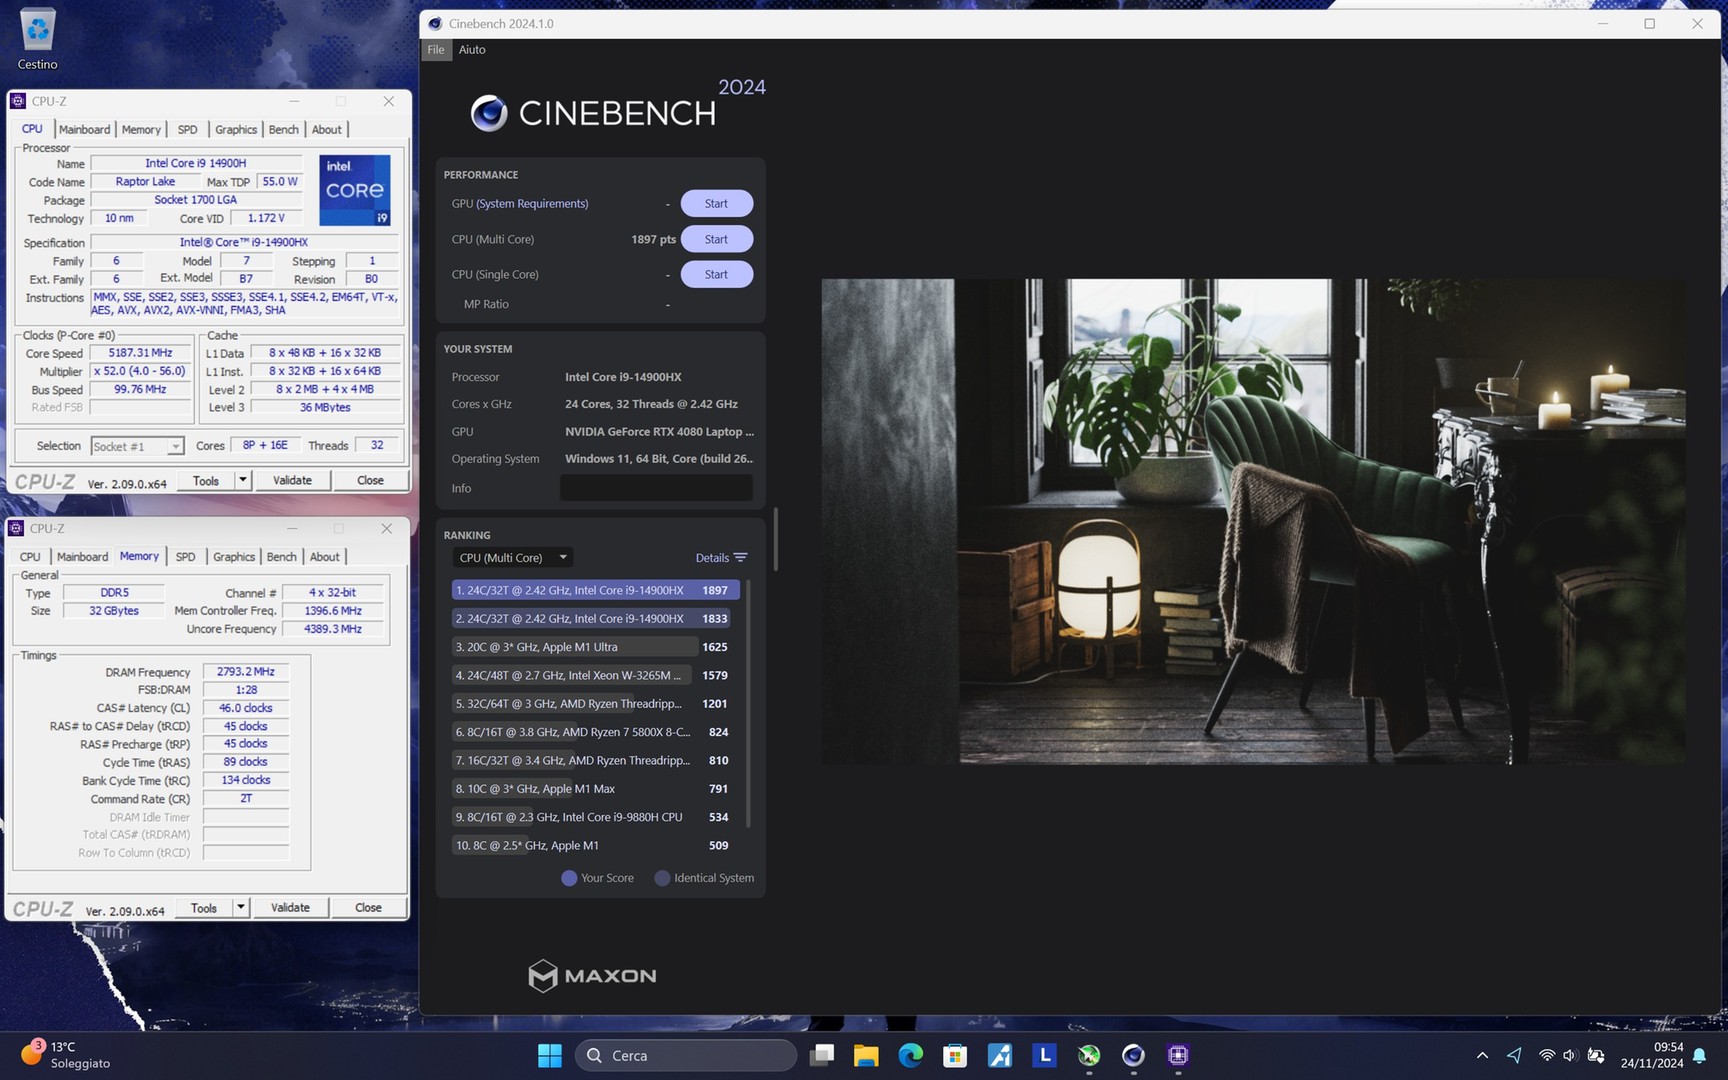Click Tools button in CPU-Z Memory window

pos(204,907)
